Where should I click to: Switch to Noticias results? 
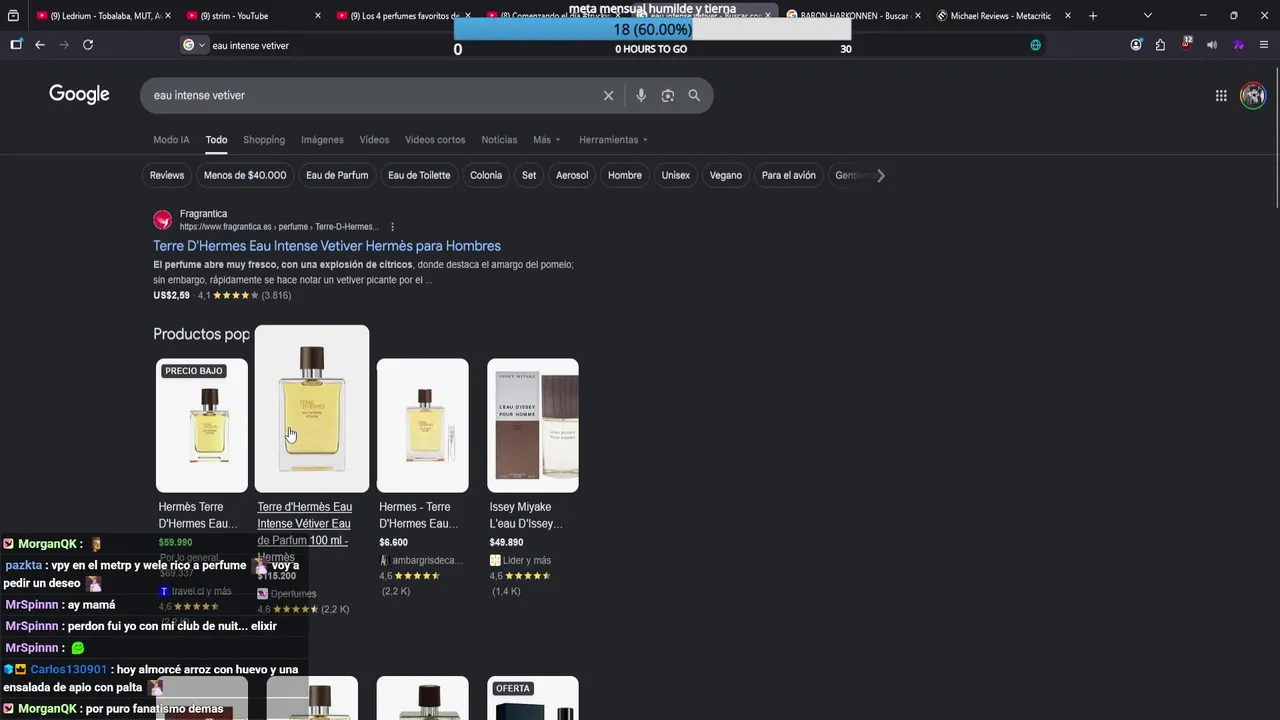[499, 140]
